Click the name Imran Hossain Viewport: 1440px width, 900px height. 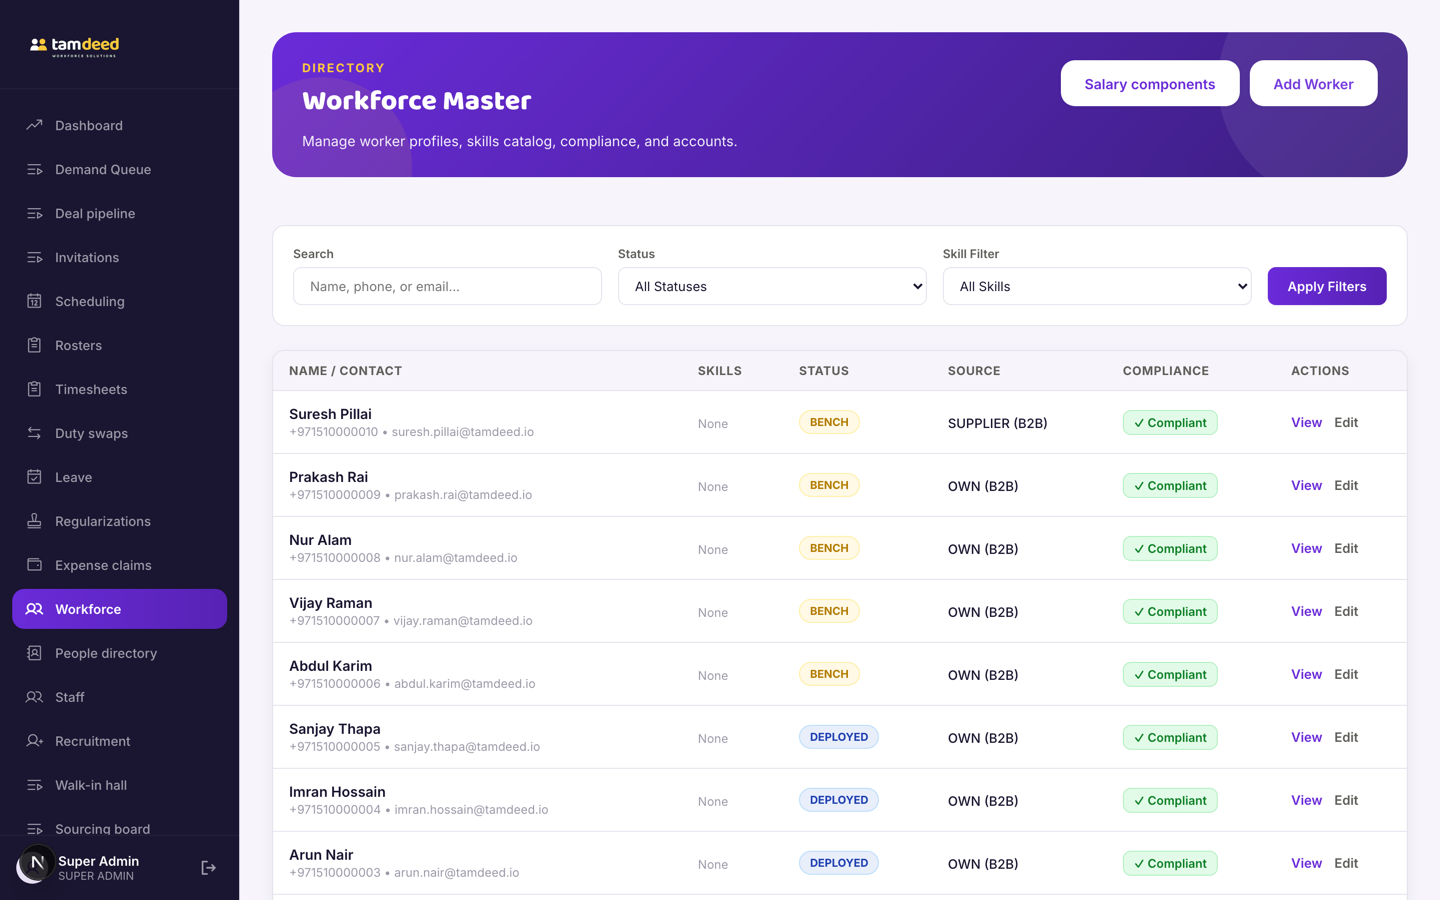(337, 792)
